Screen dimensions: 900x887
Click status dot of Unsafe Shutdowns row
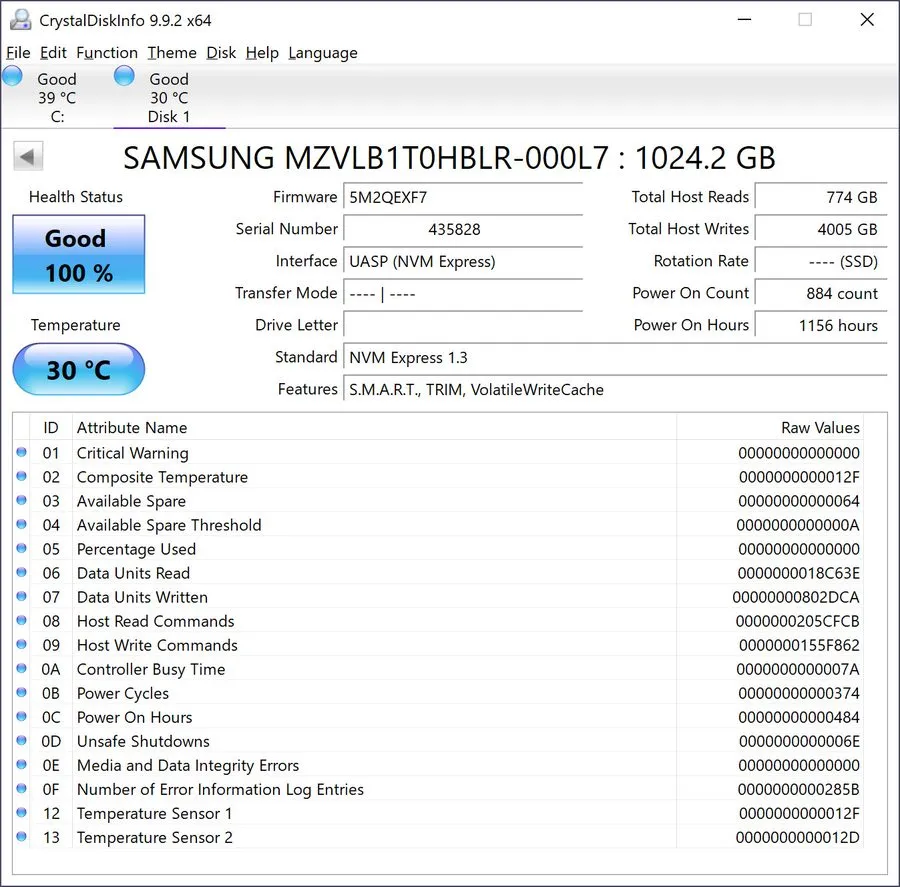coord(21,741)
